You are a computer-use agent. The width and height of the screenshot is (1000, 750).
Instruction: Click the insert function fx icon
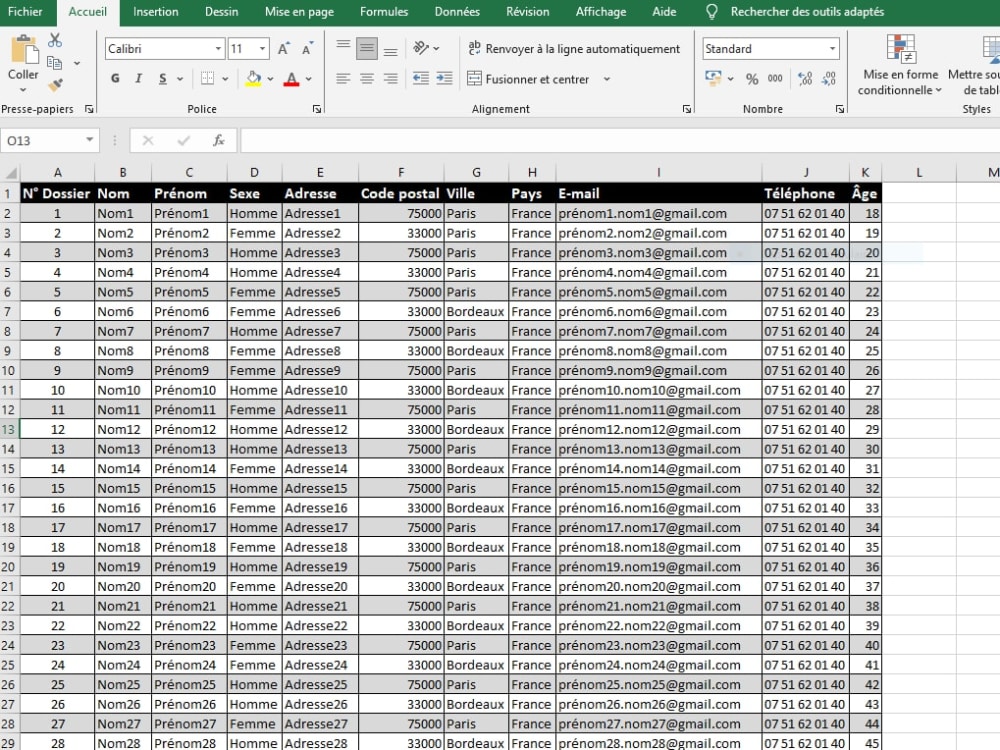point(218,140)
